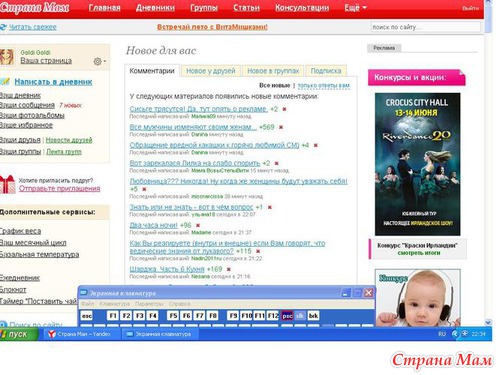Screen dimensions: 500x375
Task: Select the Все новые comments filter
Action: (275, 86)
